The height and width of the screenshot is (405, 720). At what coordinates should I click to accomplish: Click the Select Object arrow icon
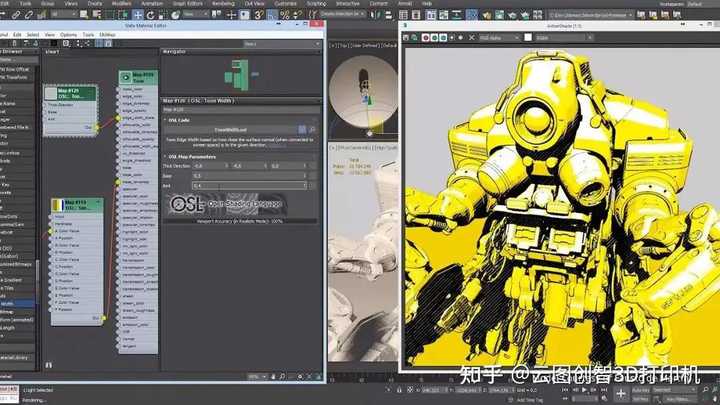[x=84, y=15]
